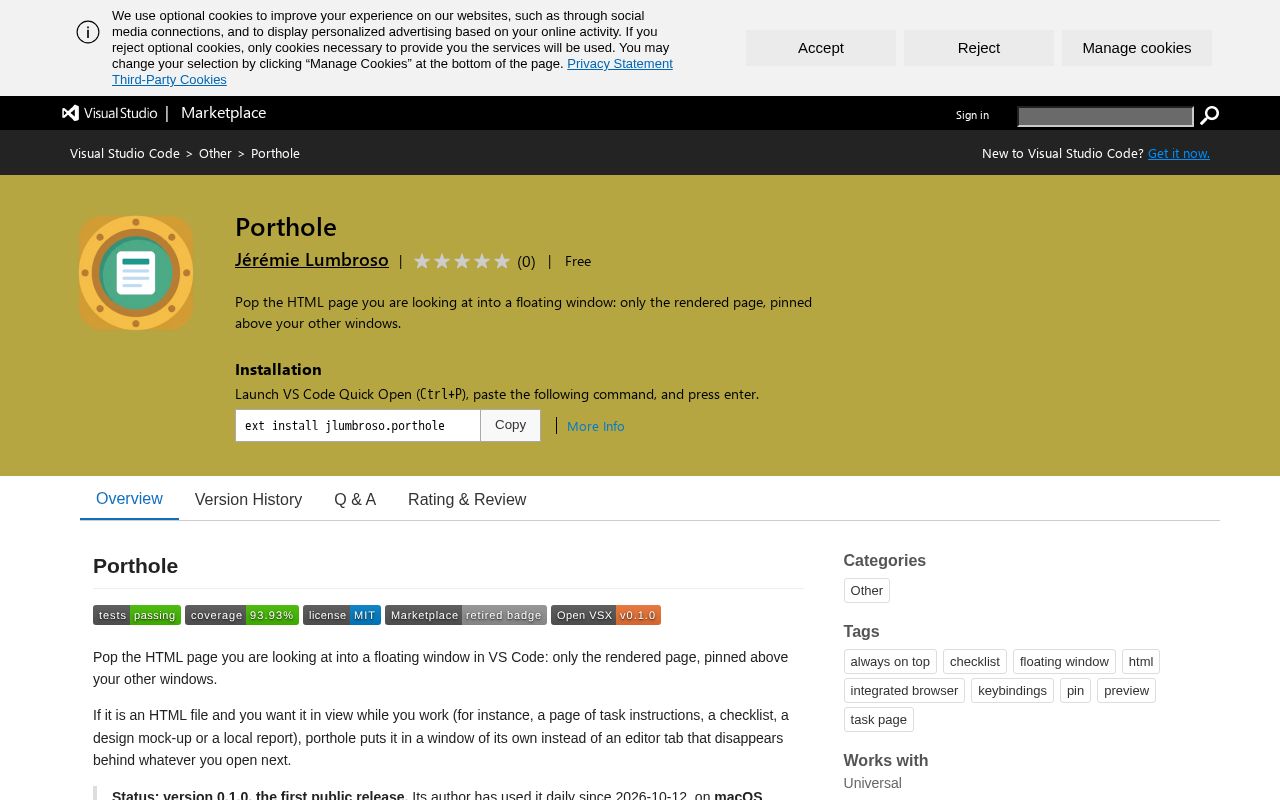The width and height of the screenshot is (1280, 800).
Task: Click the Porthole extension icon
Action: click(x=136, y=273)
